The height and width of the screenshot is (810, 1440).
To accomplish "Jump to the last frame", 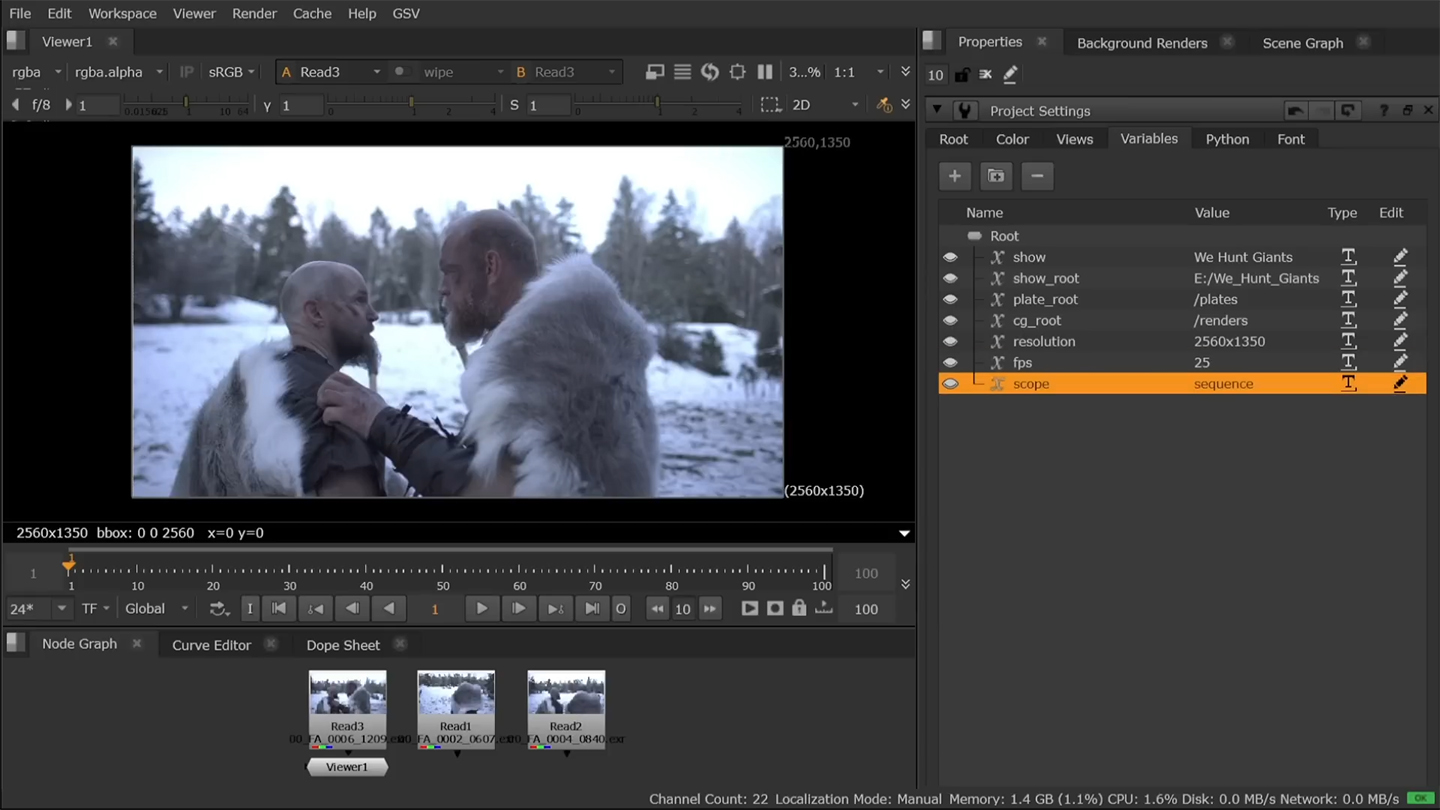I will coord(592,608).
